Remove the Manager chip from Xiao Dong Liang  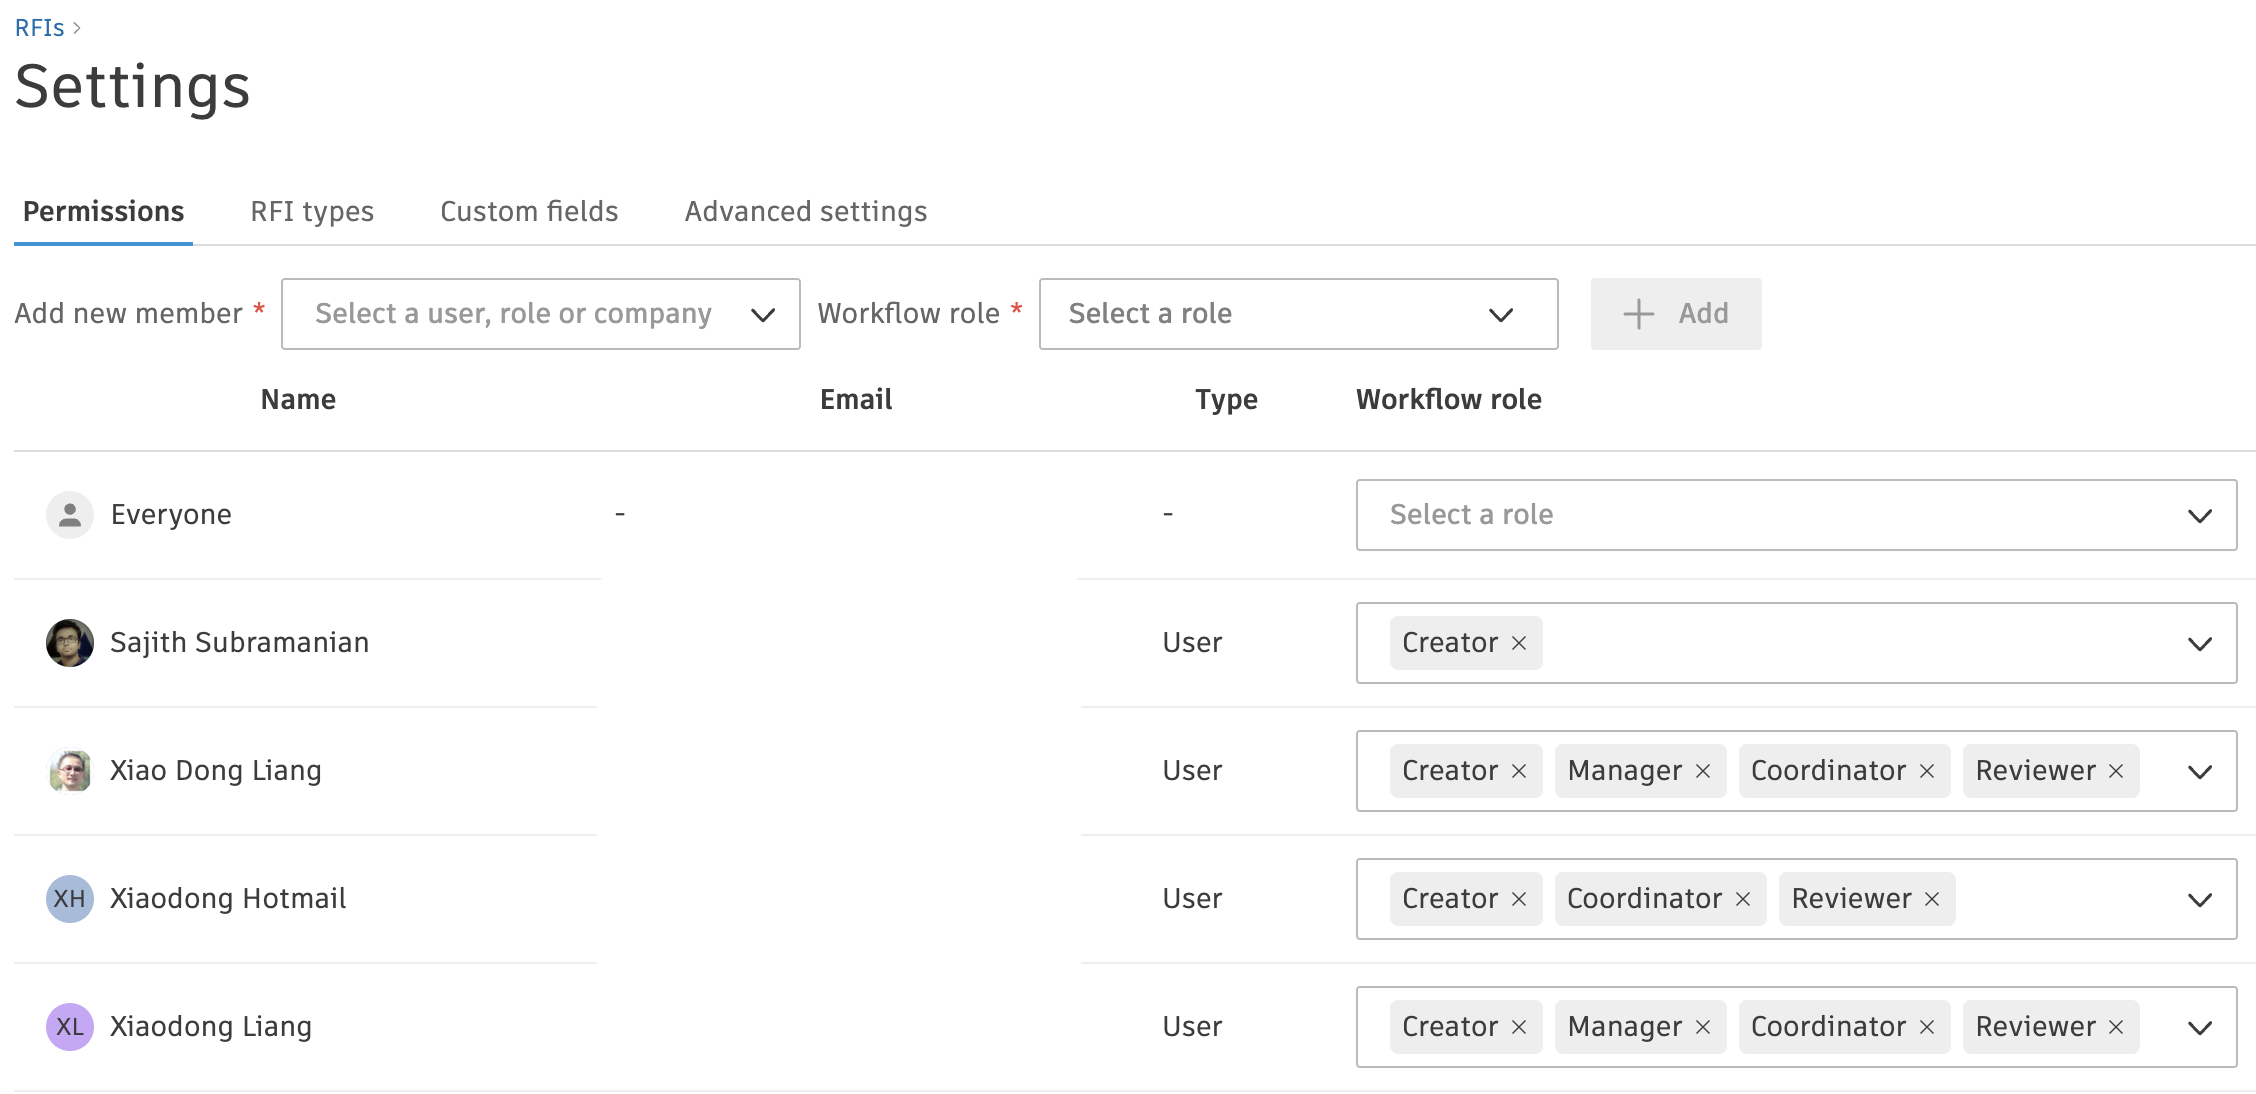(1702, 771)
